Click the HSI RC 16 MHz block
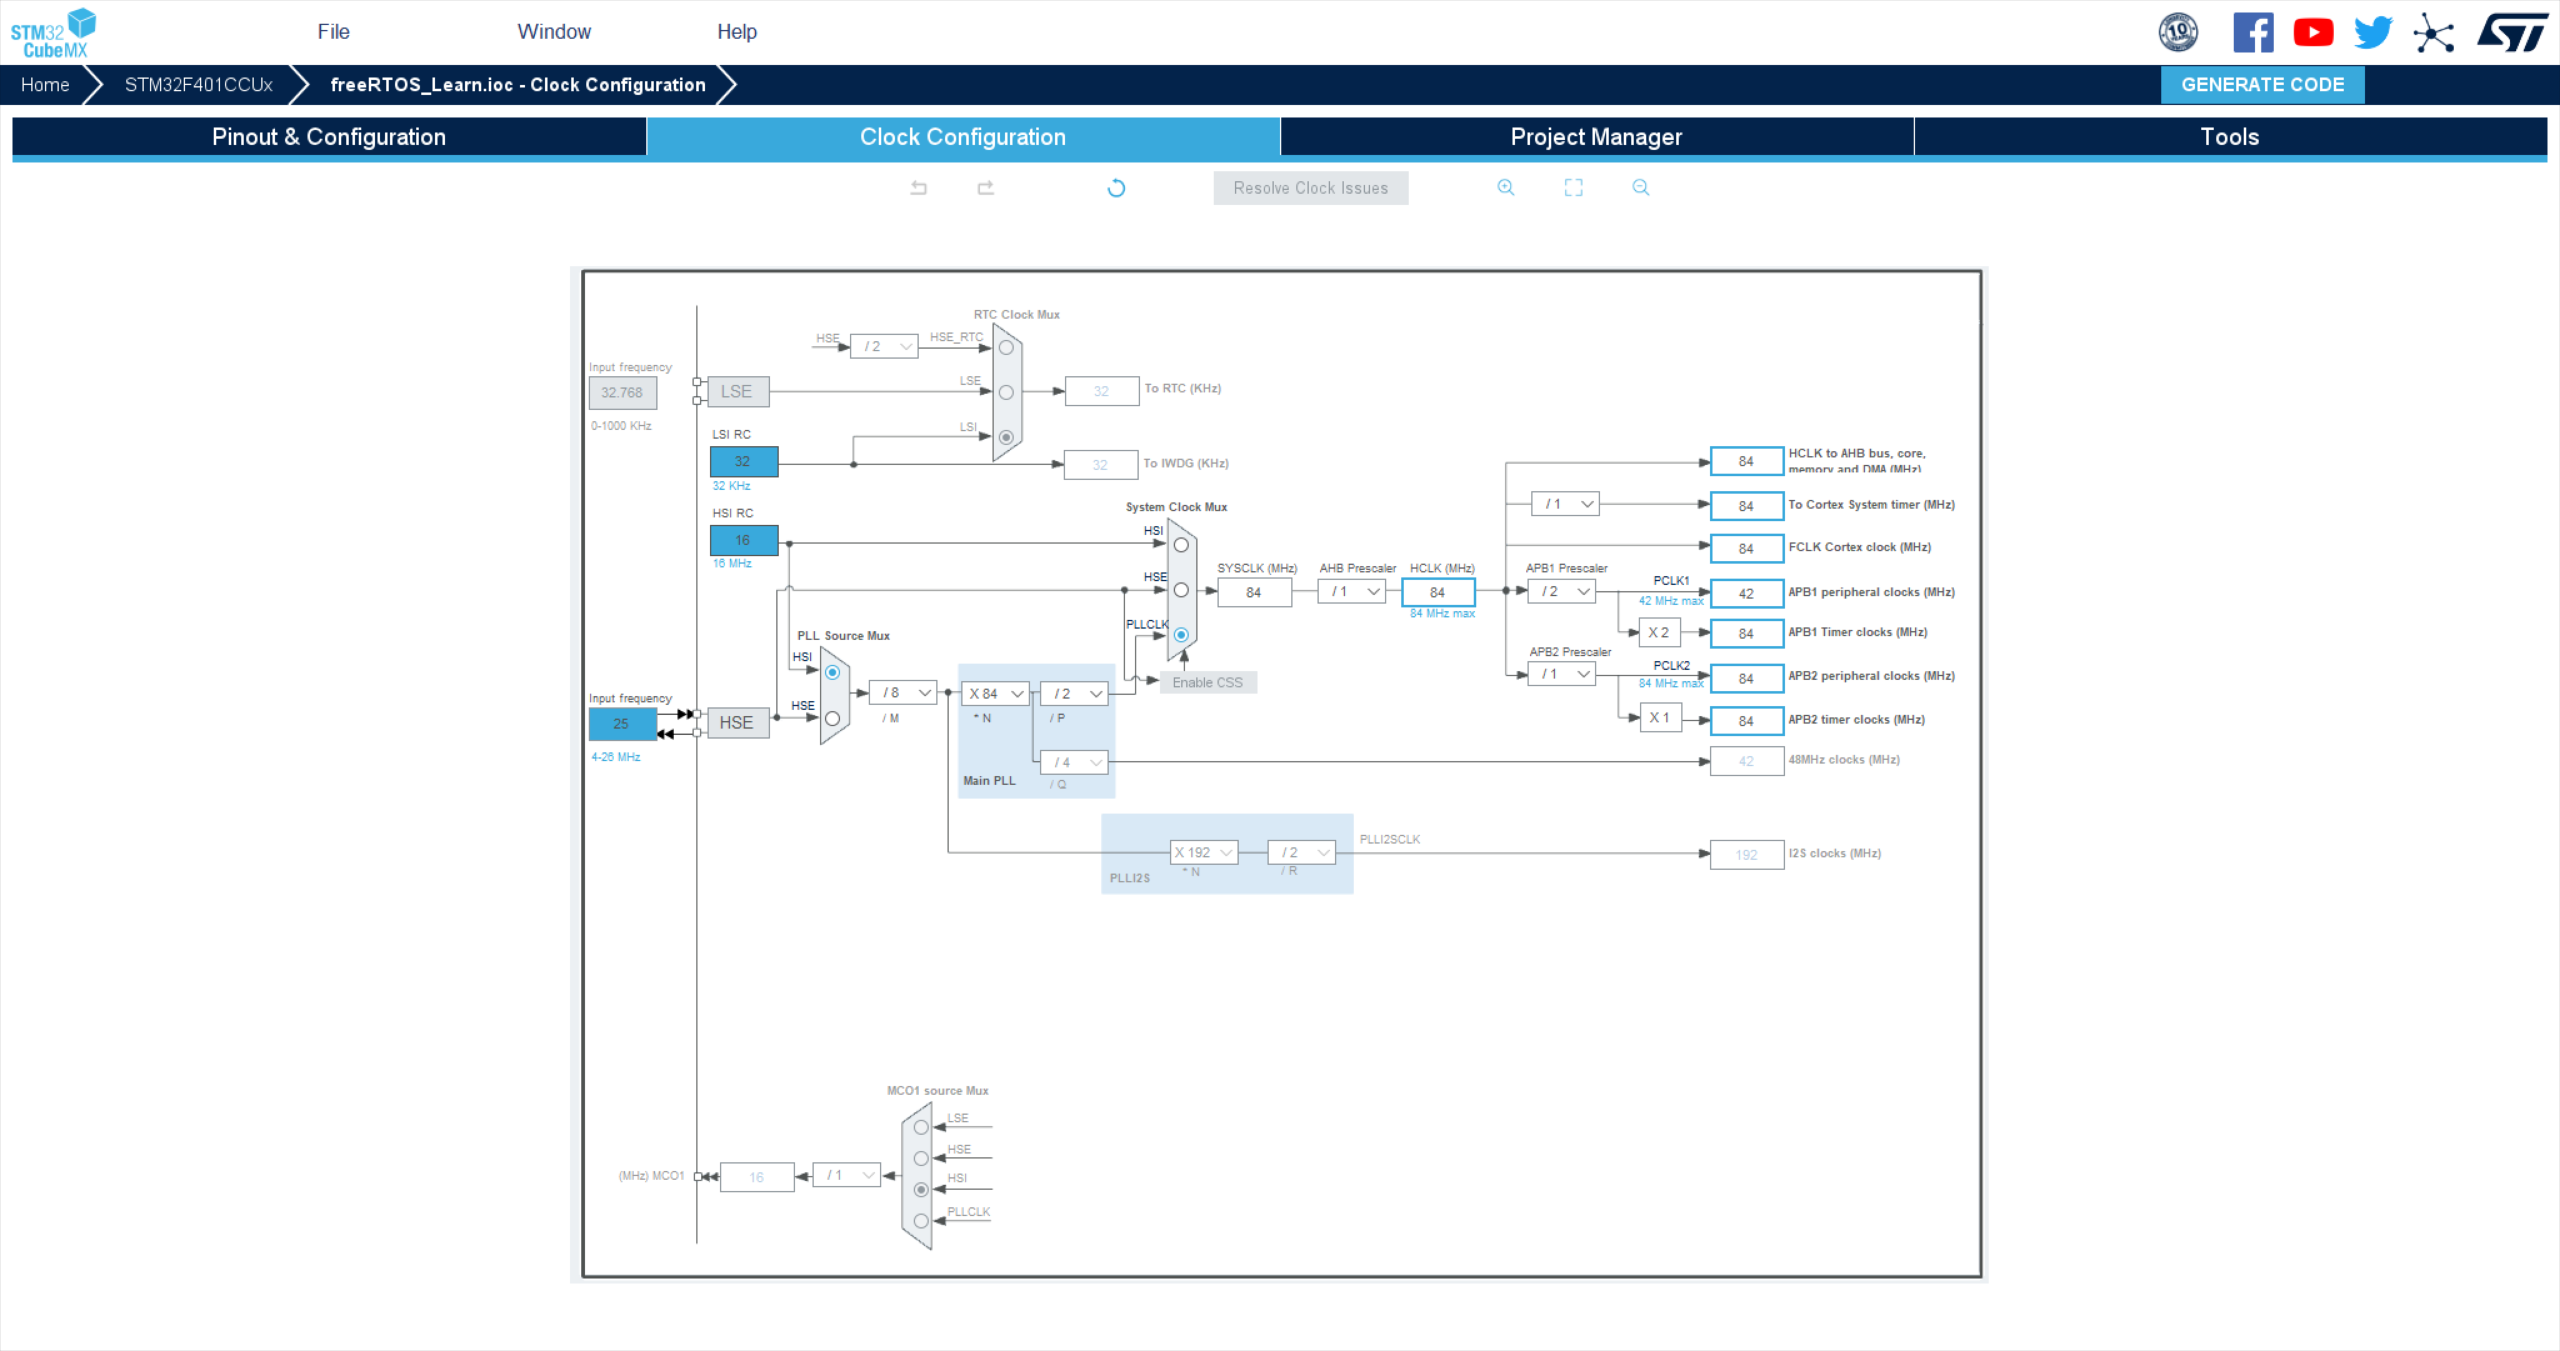The image size is (2560, 1351). tap(743, 540)
